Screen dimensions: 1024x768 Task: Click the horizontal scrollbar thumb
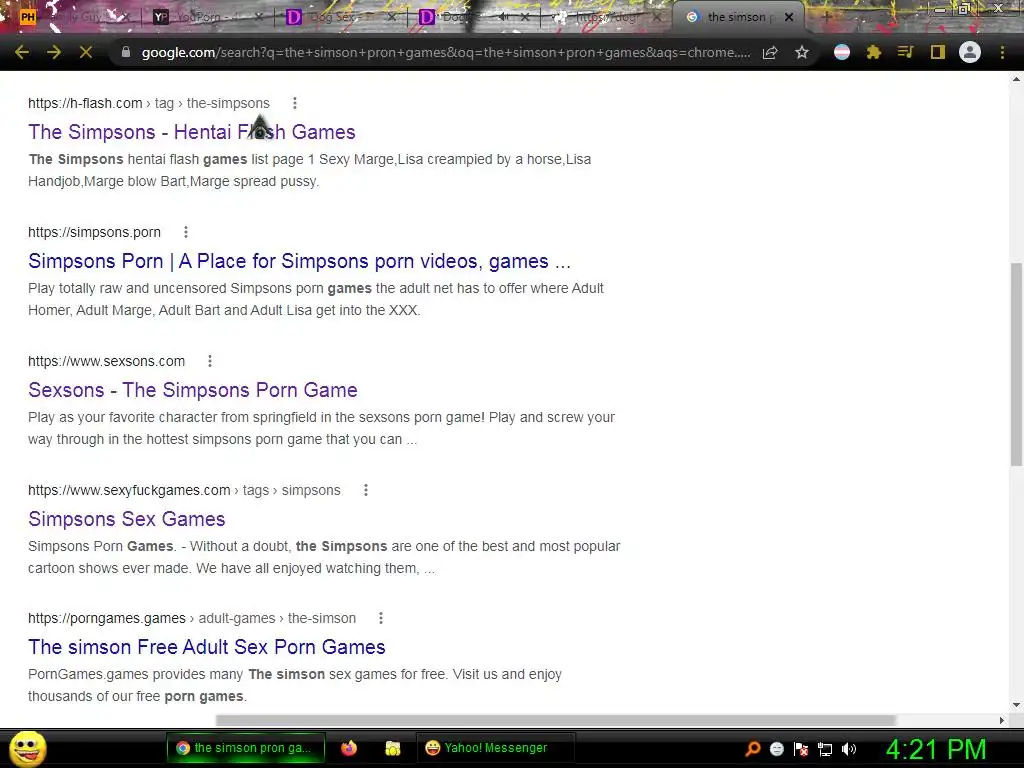555,720
